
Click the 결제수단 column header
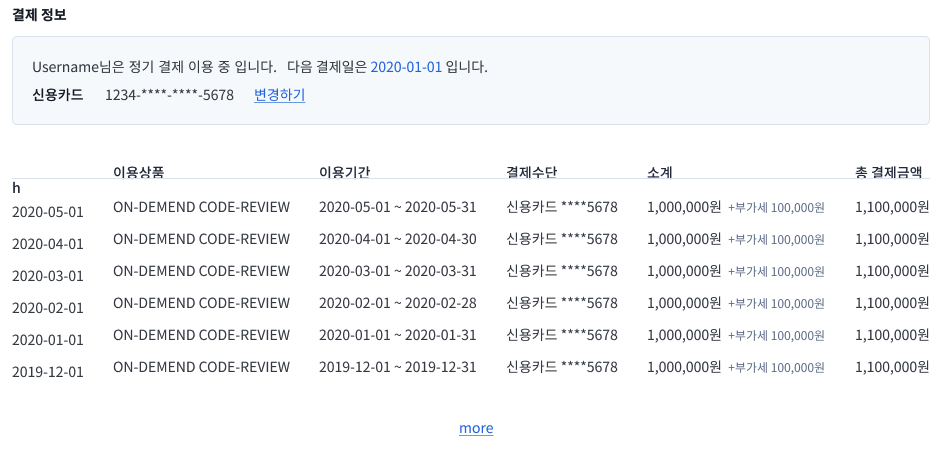click(x=532, y=172)
